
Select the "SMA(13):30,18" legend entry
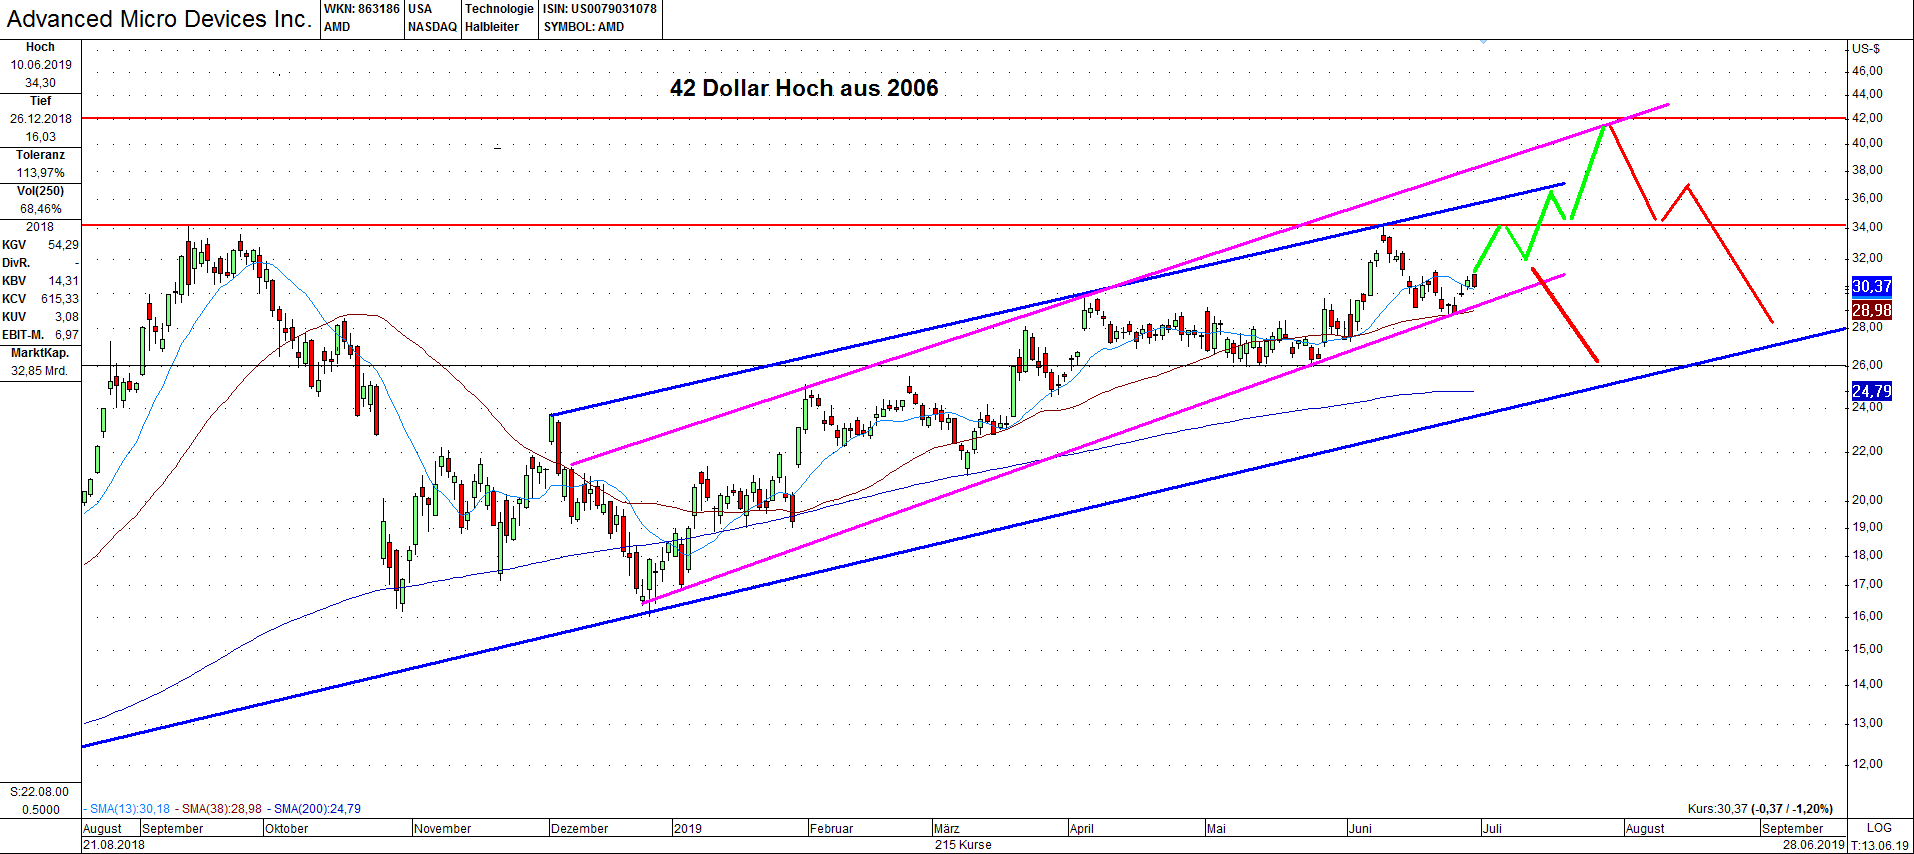coord(130,809)
